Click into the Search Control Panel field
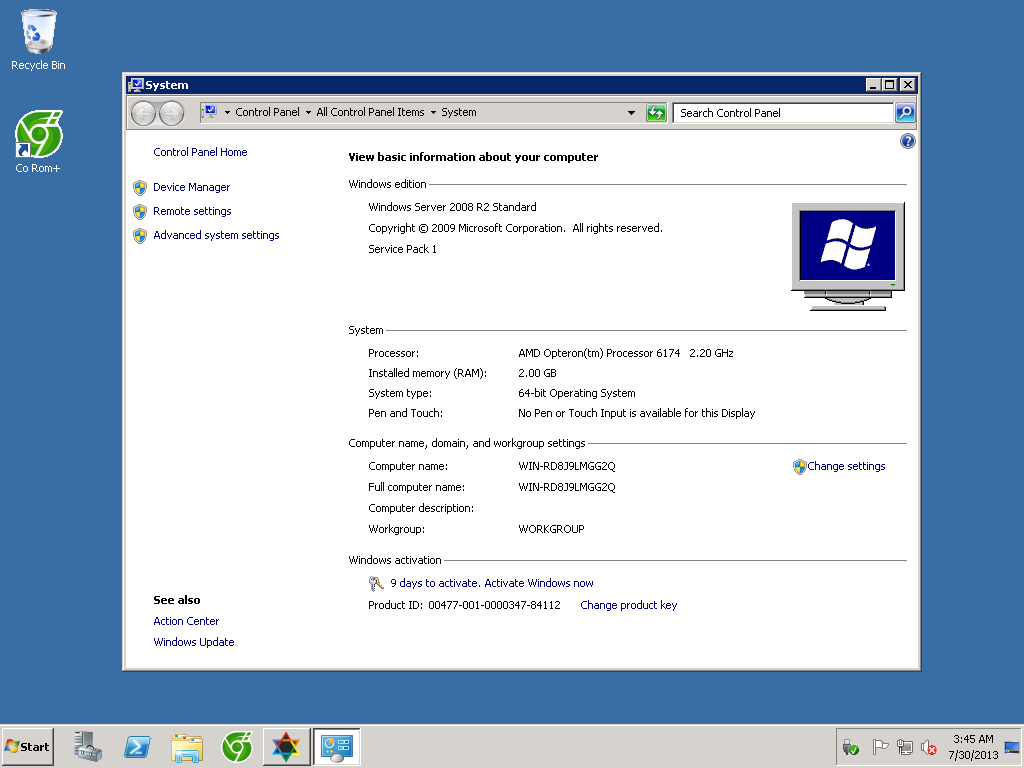The width and height of the screenshot is (1024, 768). (782, 113)
